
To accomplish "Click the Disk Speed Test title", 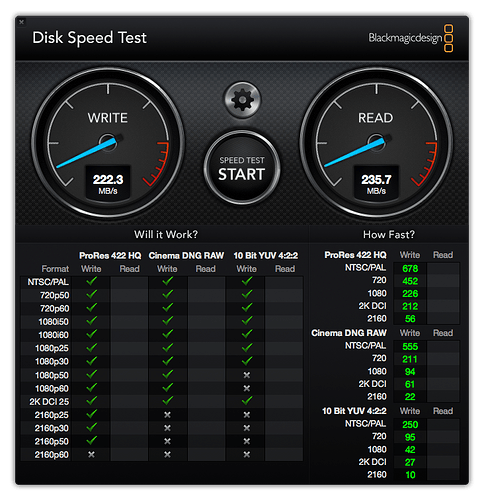I will point(89,38).
